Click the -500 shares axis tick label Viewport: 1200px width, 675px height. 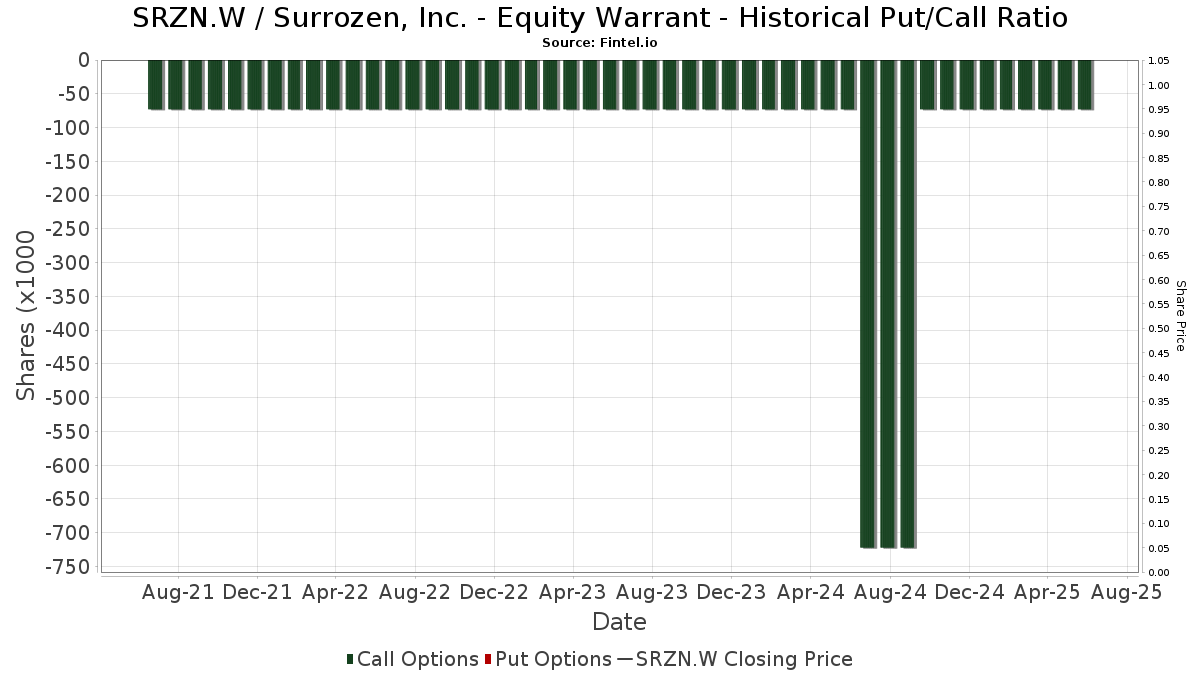66,398
